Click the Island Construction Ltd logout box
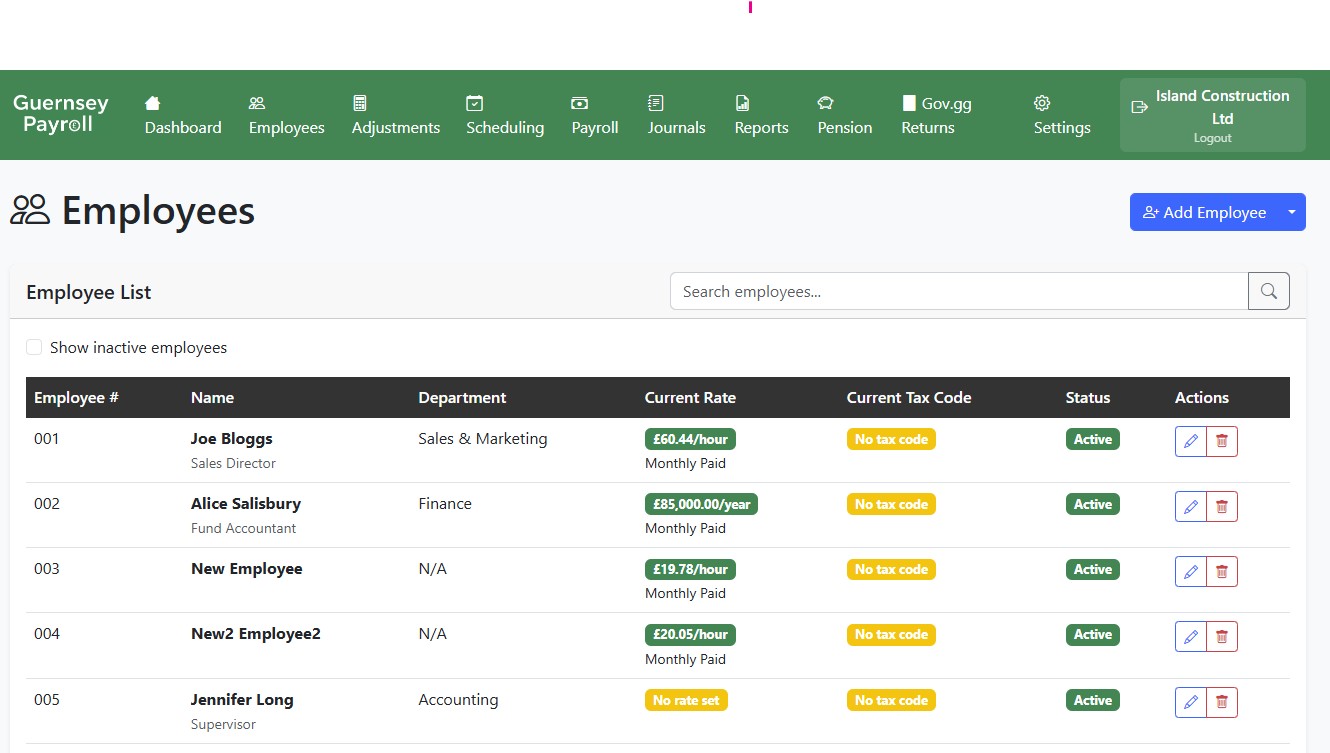Viewport: 1330px width, 753px height. tap(1212, 114)
